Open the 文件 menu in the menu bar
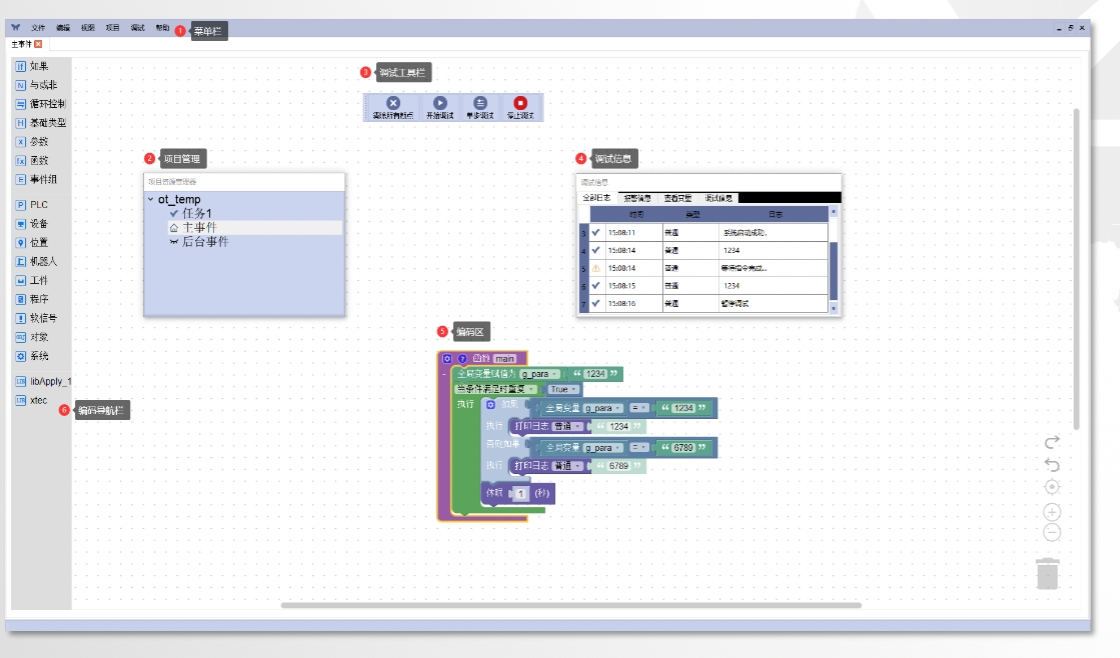The image size is (1120, 658). (38, 28)
